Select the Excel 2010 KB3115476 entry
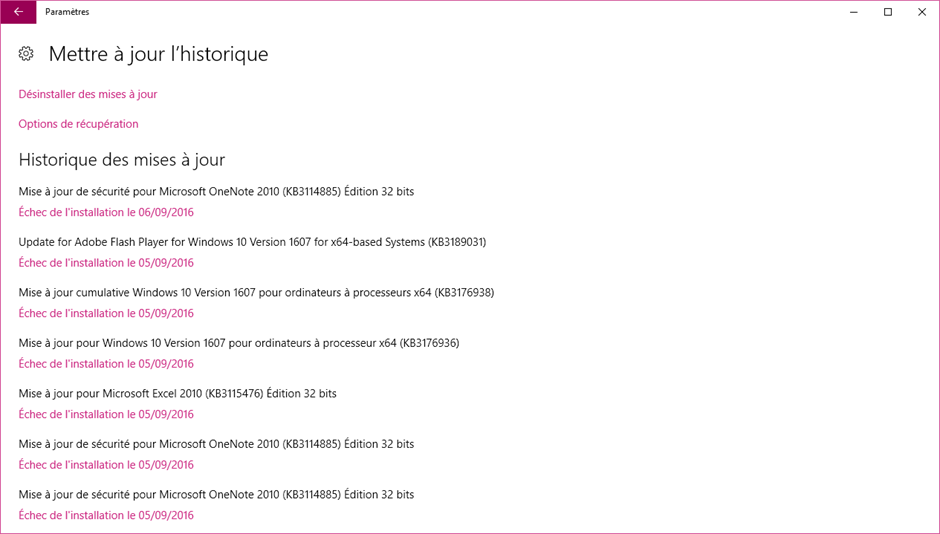This screenshot has height=534, width=940. [177, 394]
